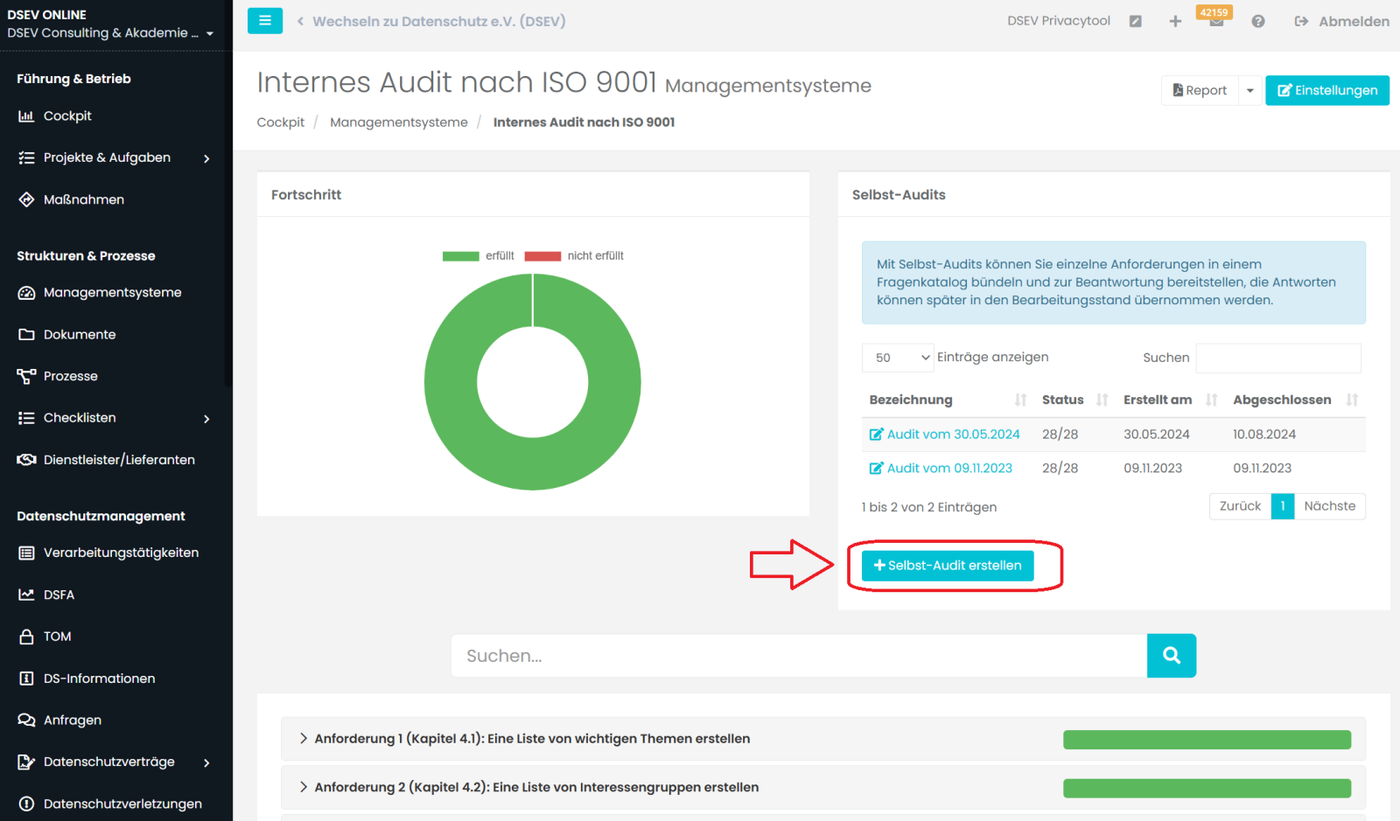This screenshot has height=821, width=1400.
Task: Click the edit note icon beside DSEV Privacytool
Action: coord(1135,21)
